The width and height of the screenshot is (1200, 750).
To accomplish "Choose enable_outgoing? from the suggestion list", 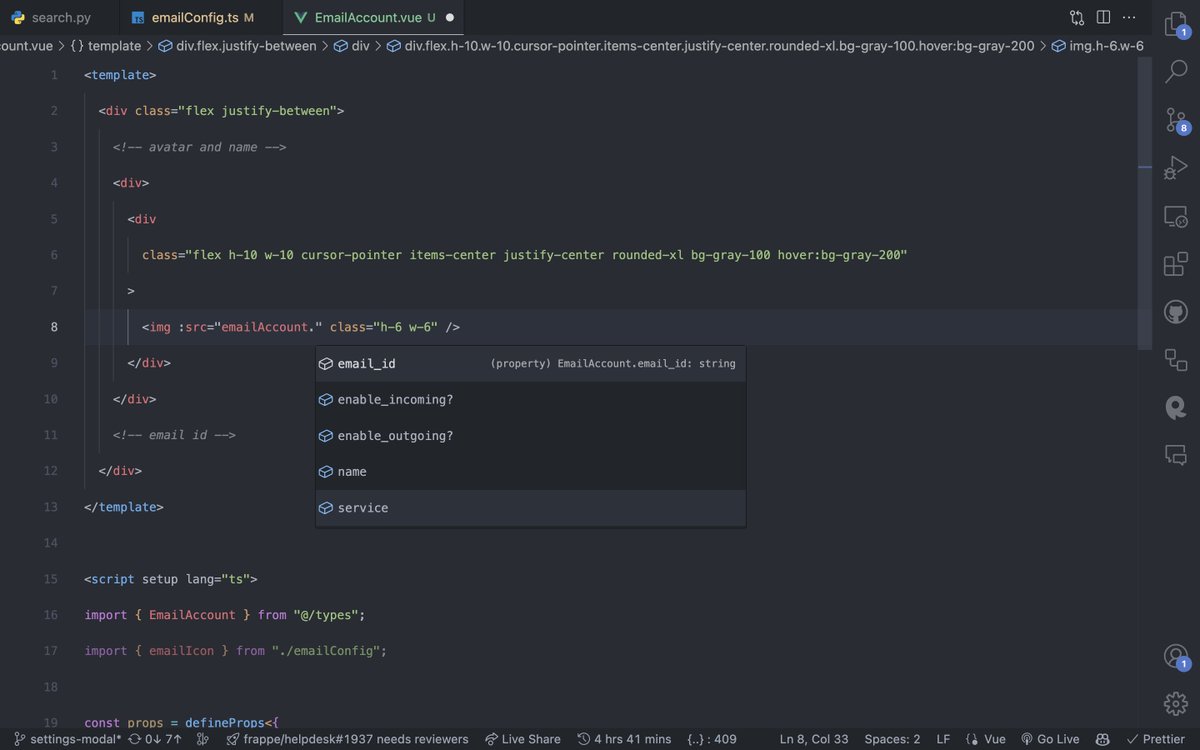I will coord(531,436).
